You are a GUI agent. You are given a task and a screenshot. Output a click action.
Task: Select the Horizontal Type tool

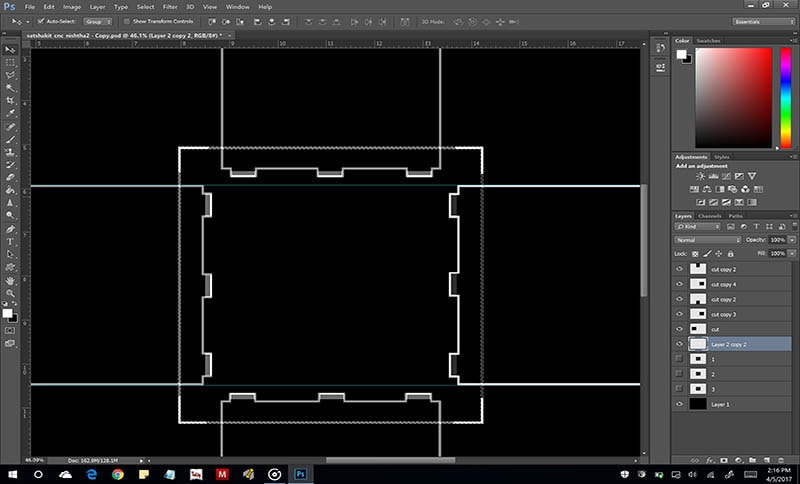[x=10, y=242]
